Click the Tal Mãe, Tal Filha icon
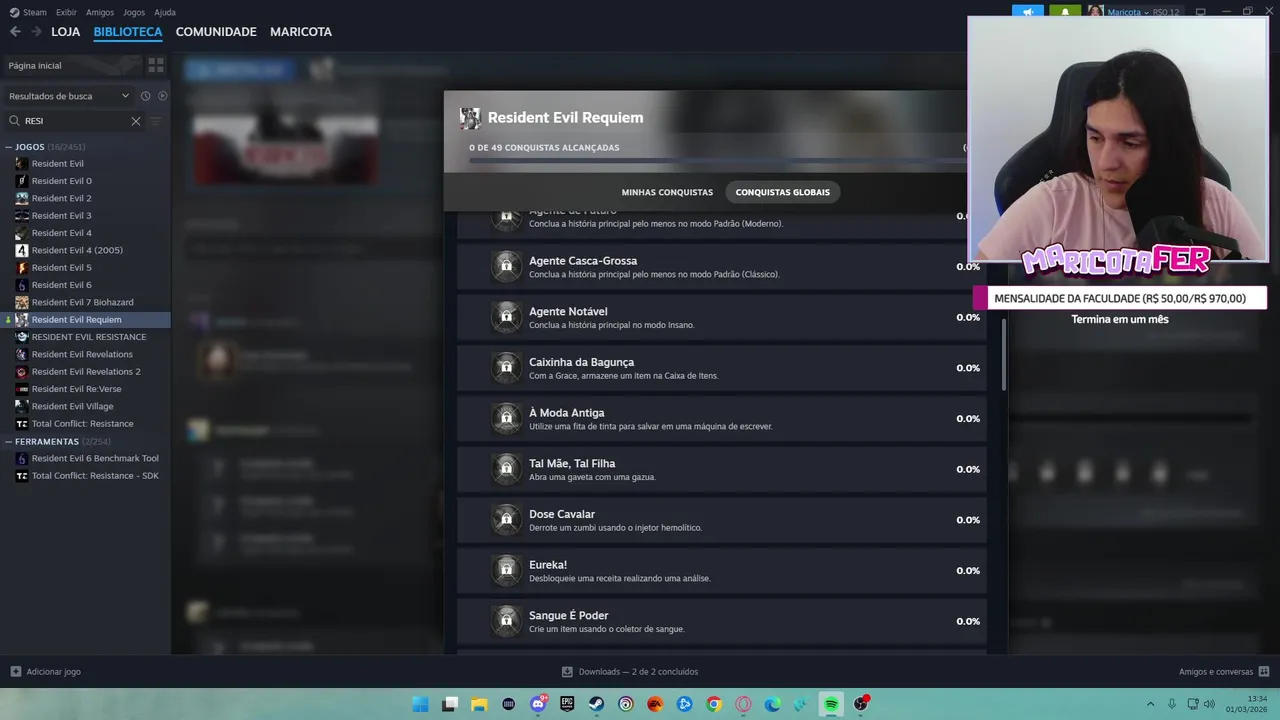The image size is (1280, 720). pyautogui.click(x=506, y=469)
